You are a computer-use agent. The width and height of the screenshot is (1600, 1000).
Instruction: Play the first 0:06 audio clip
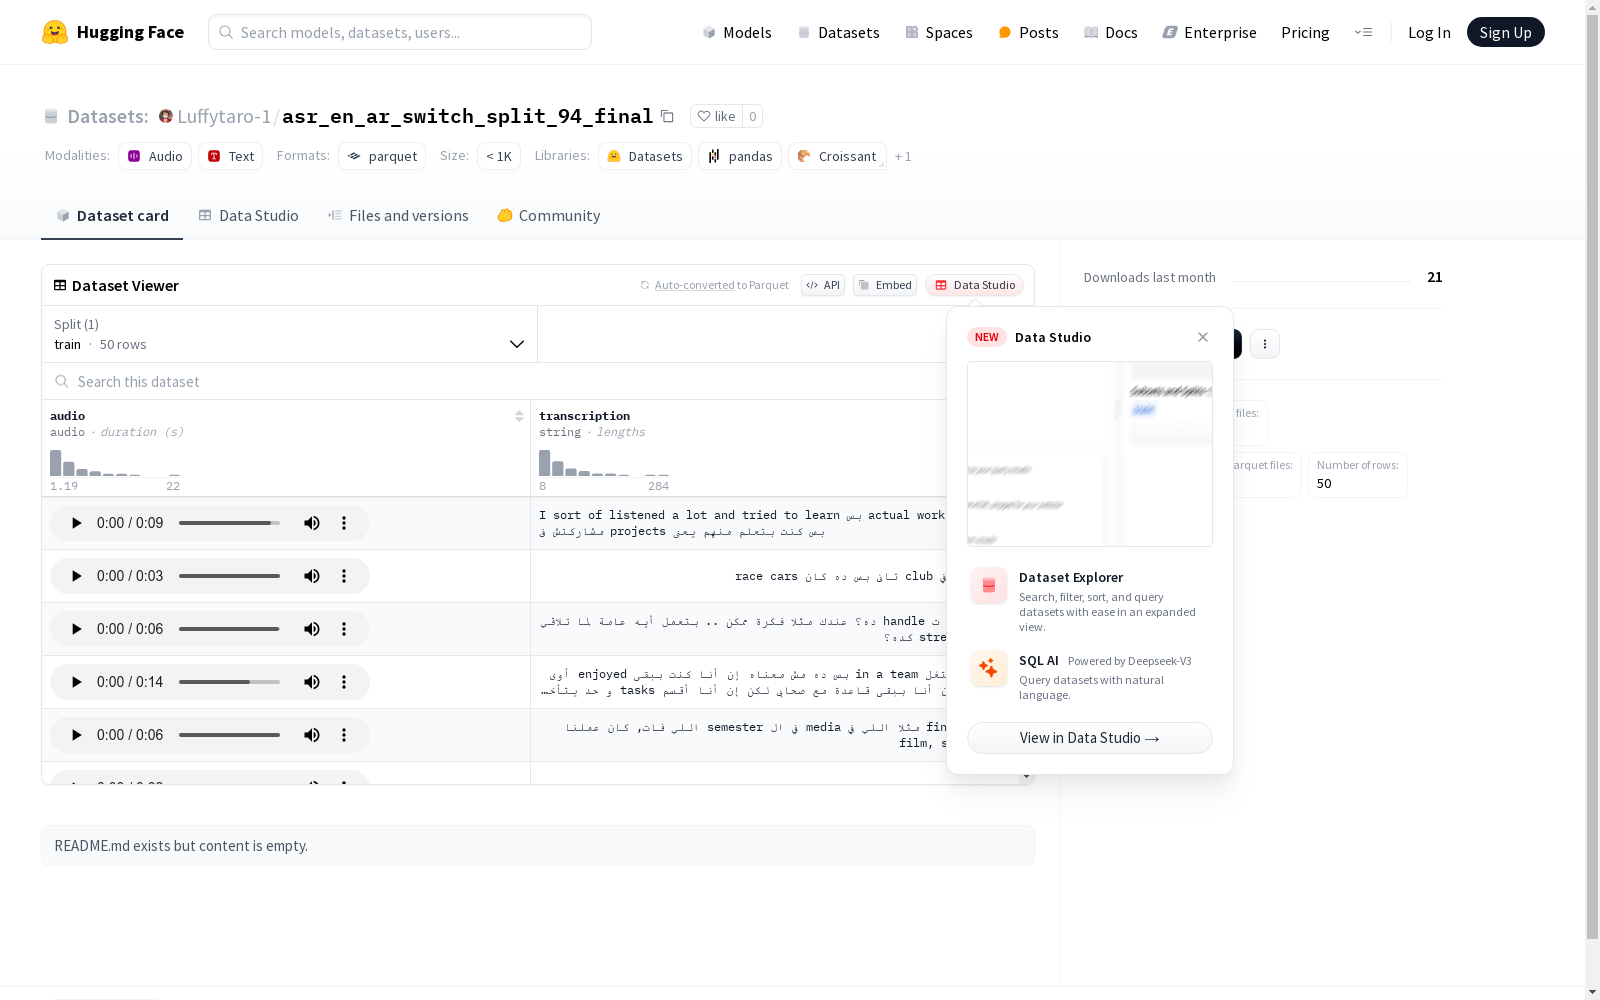(x=76, y=629)
